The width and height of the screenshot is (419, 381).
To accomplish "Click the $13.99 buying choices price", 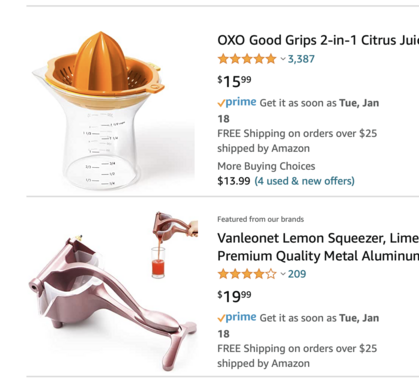I will pyautogui.click(x=234, y=181).
